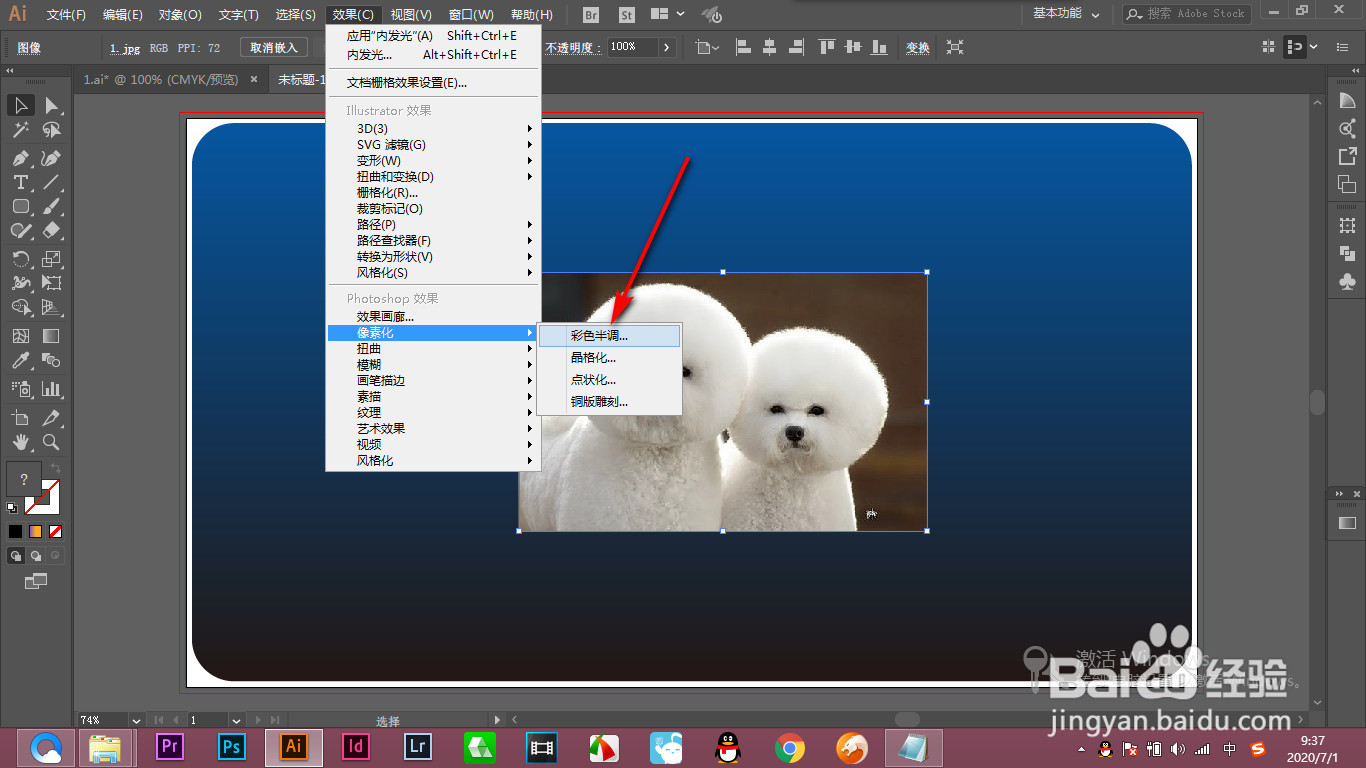Select the Magic Wand tool

coord(20,130)
